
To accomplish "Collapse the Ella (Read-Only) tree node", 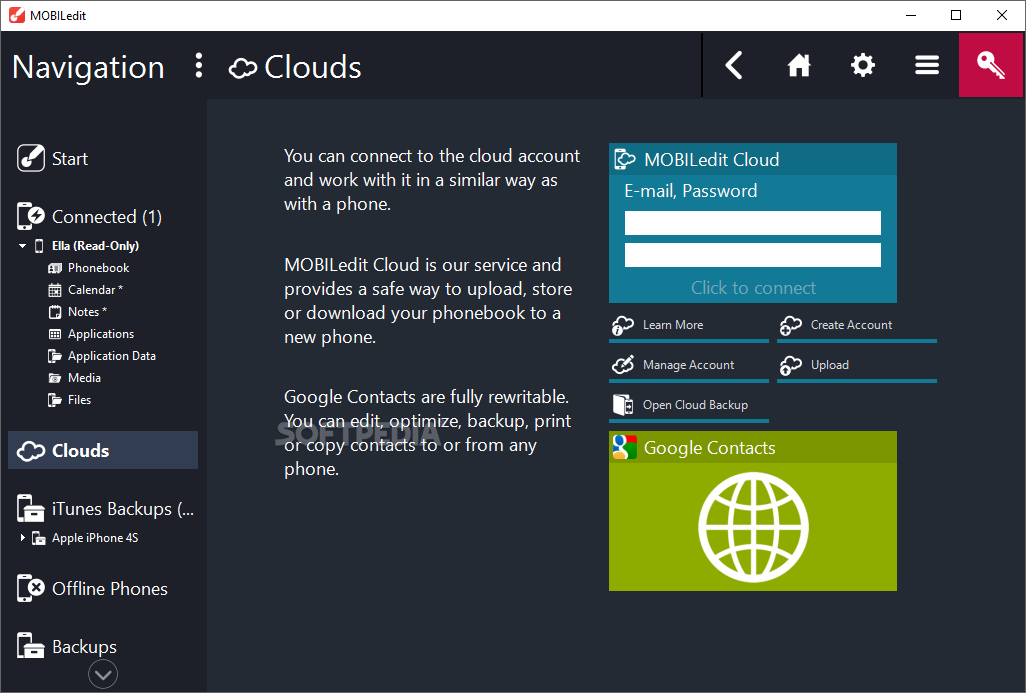I will tap(22, 246).
